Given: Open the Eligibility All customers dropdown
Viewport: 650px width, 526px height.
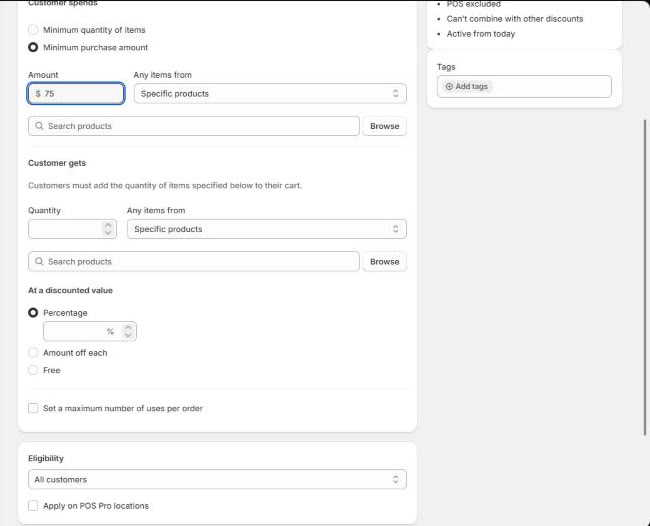Looking at the screenshot, I should [x=217, y=479].
